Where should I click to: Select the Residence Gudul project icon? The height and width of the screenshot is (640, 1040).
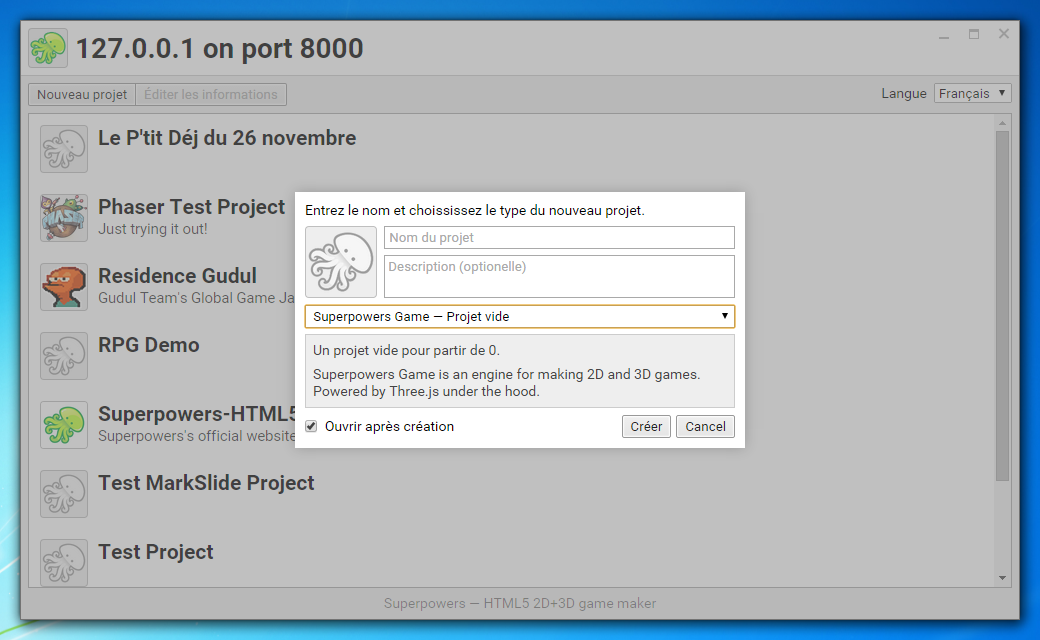pos(64,287)
